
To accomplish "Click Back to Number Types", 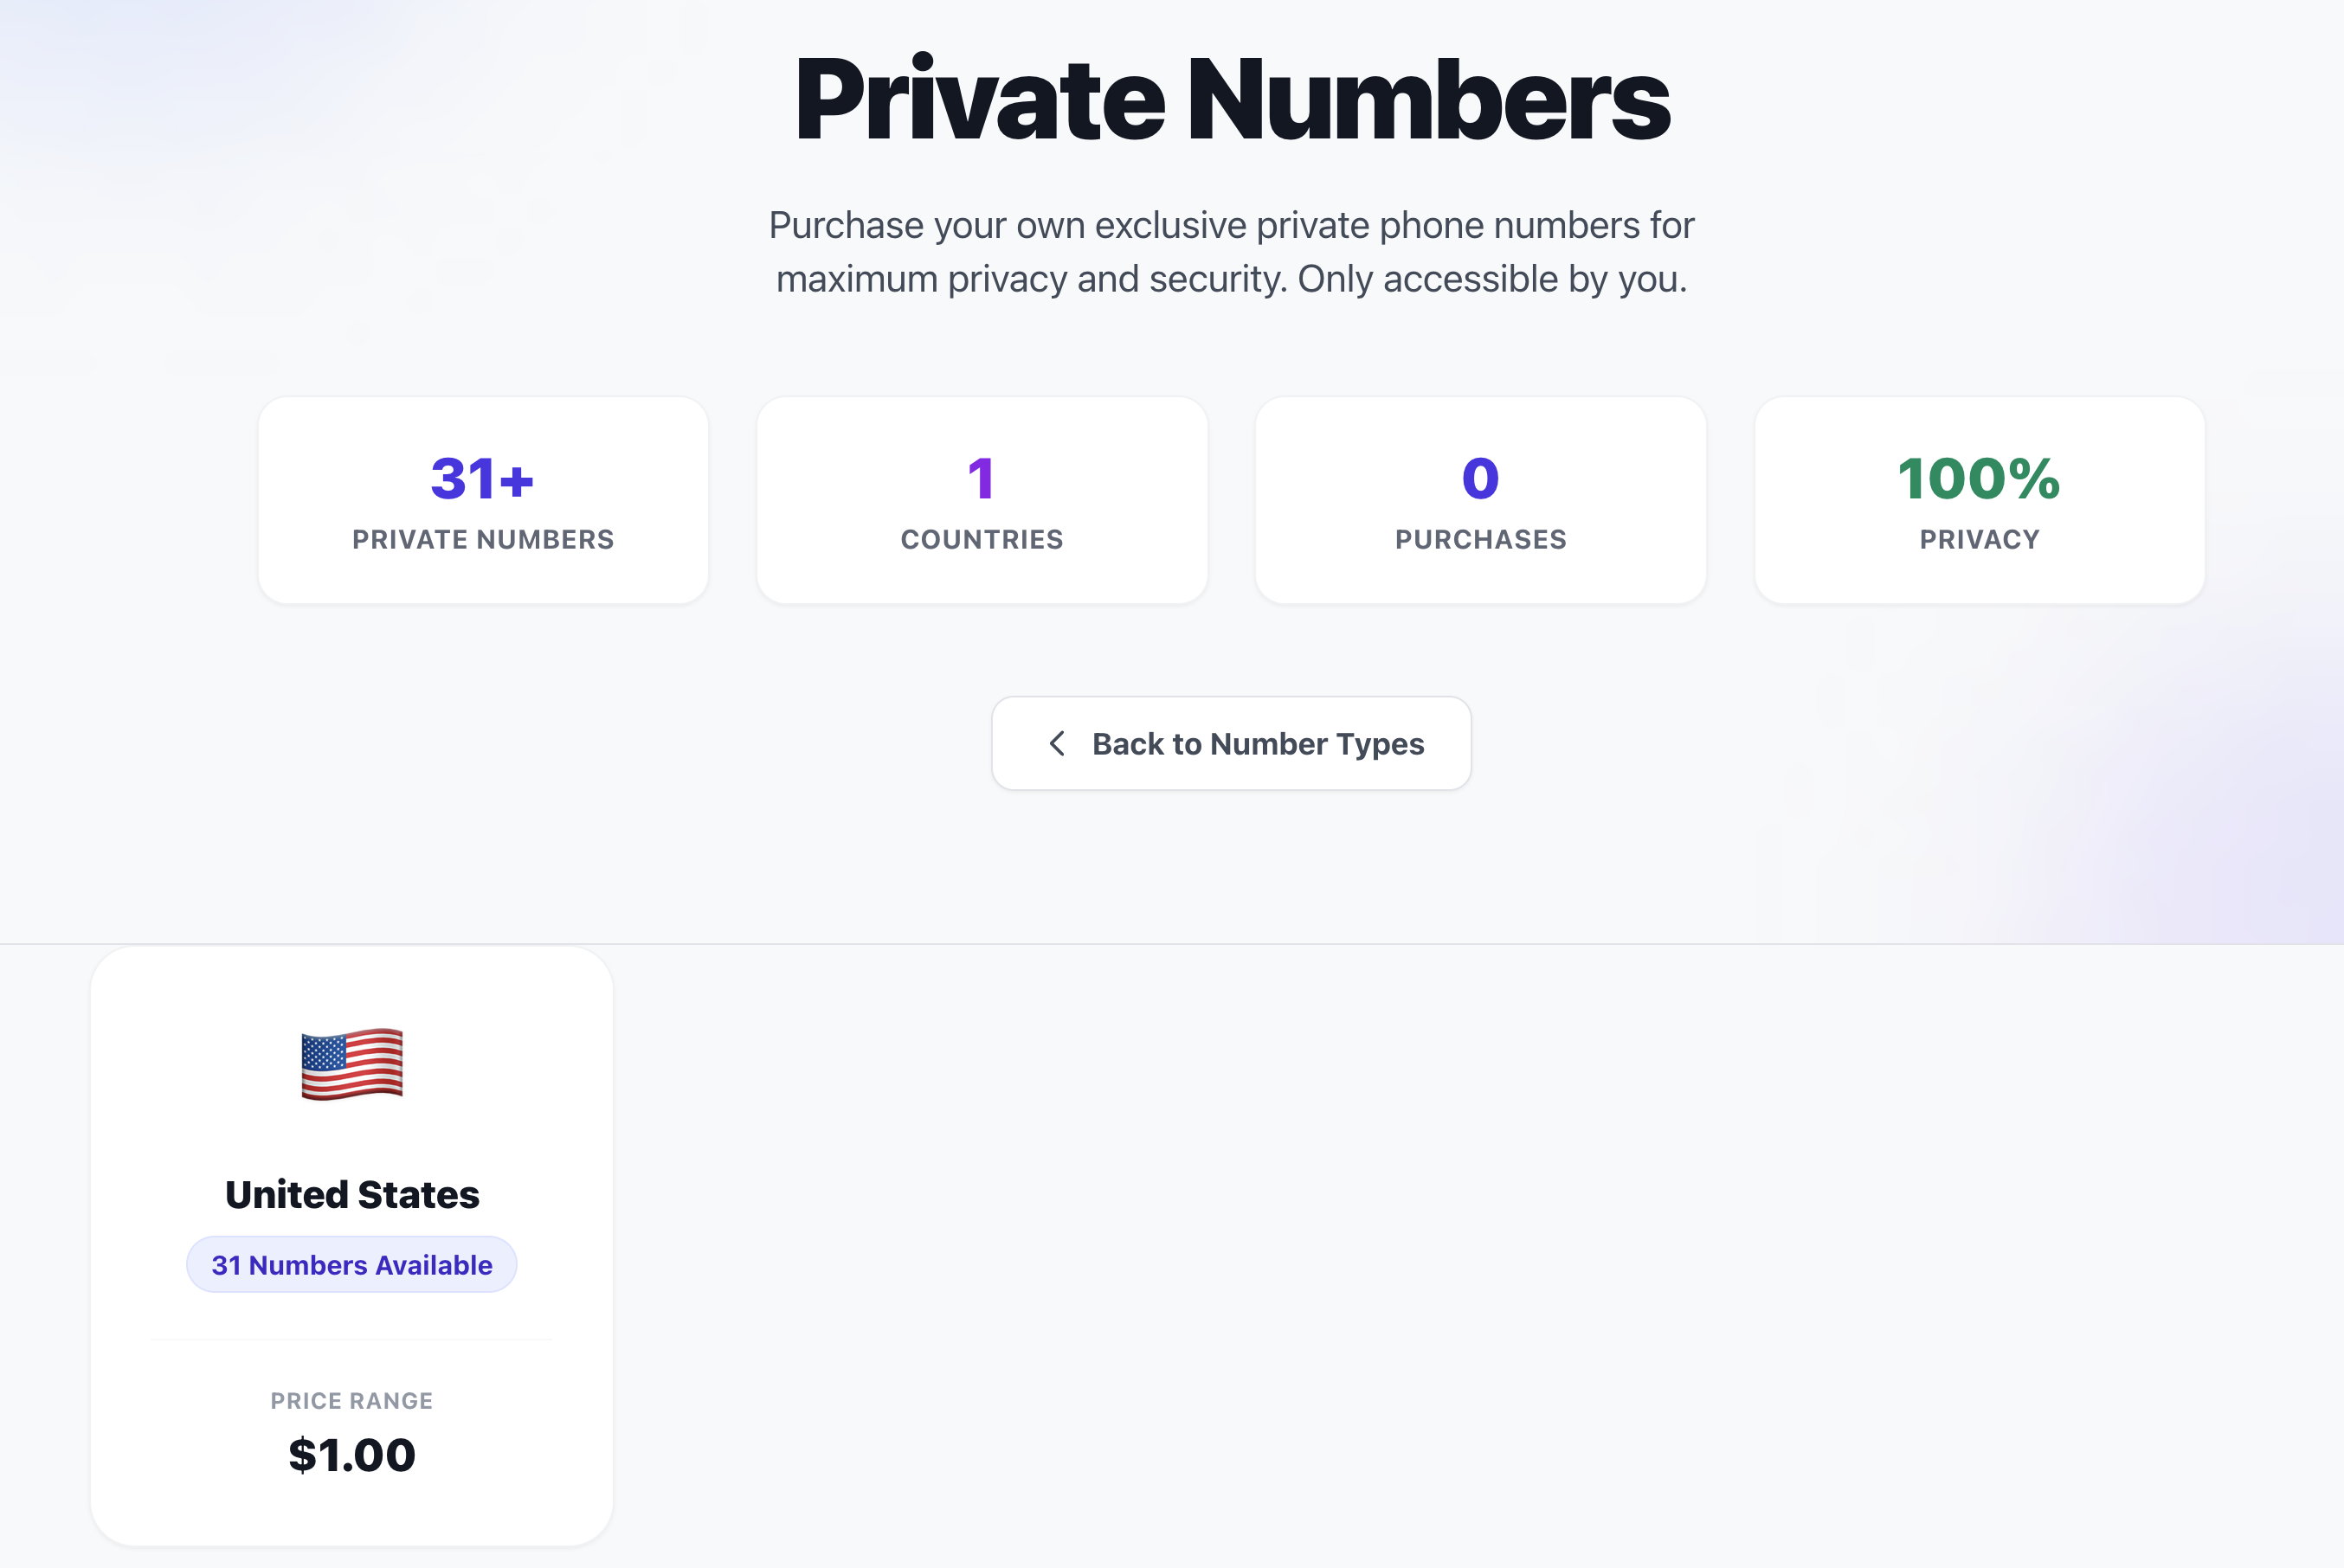I will click(x=1231, y=743).
